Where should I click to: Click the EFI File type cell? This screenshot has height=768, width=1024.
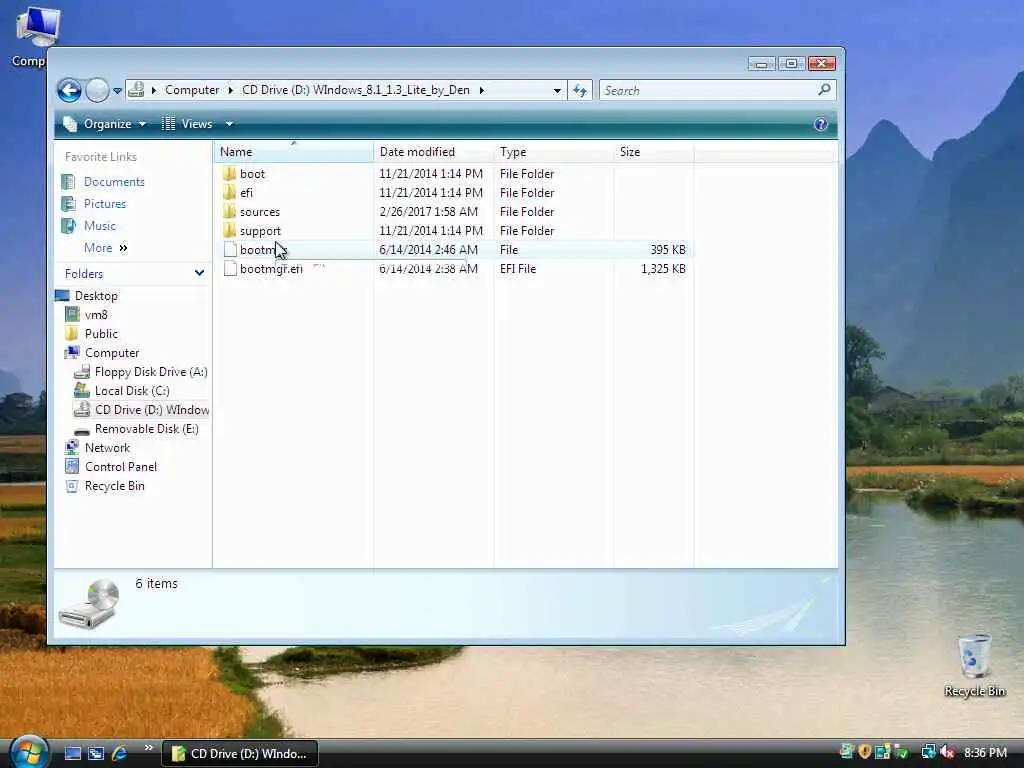point(518,269)
